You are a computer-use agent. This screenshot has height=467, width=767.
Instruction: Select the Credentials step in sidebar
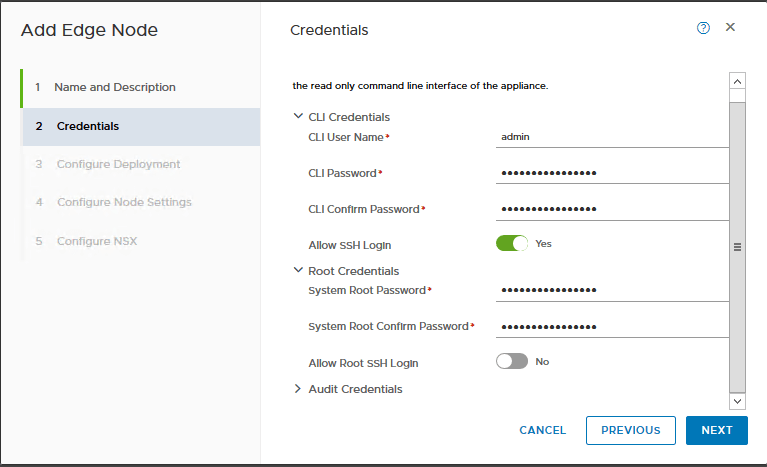click(88, 126)
